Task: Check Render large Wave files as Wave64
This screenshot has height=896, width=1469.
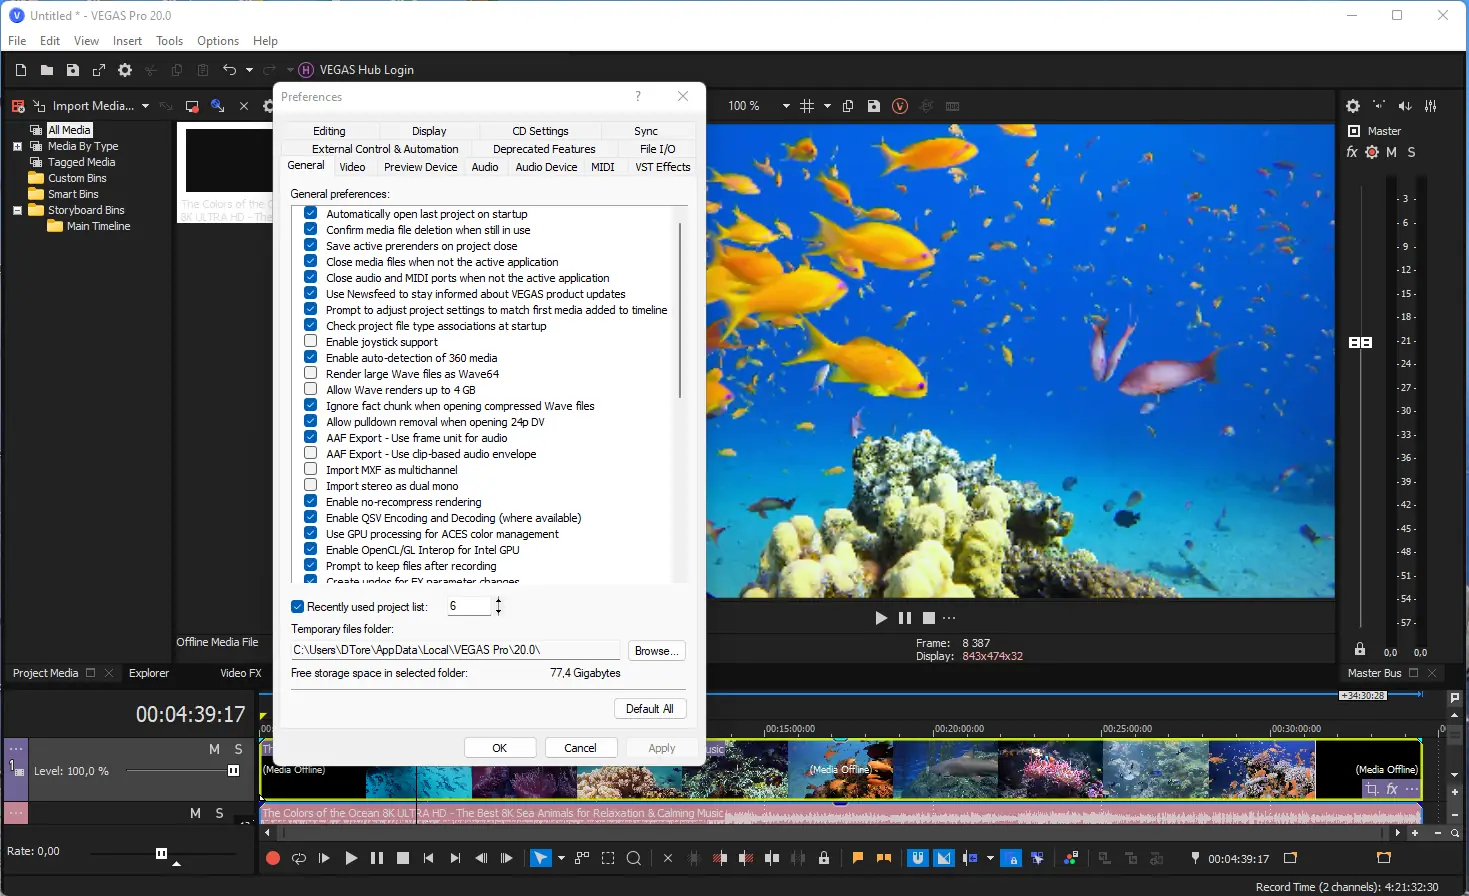Action: click(311, 374)
